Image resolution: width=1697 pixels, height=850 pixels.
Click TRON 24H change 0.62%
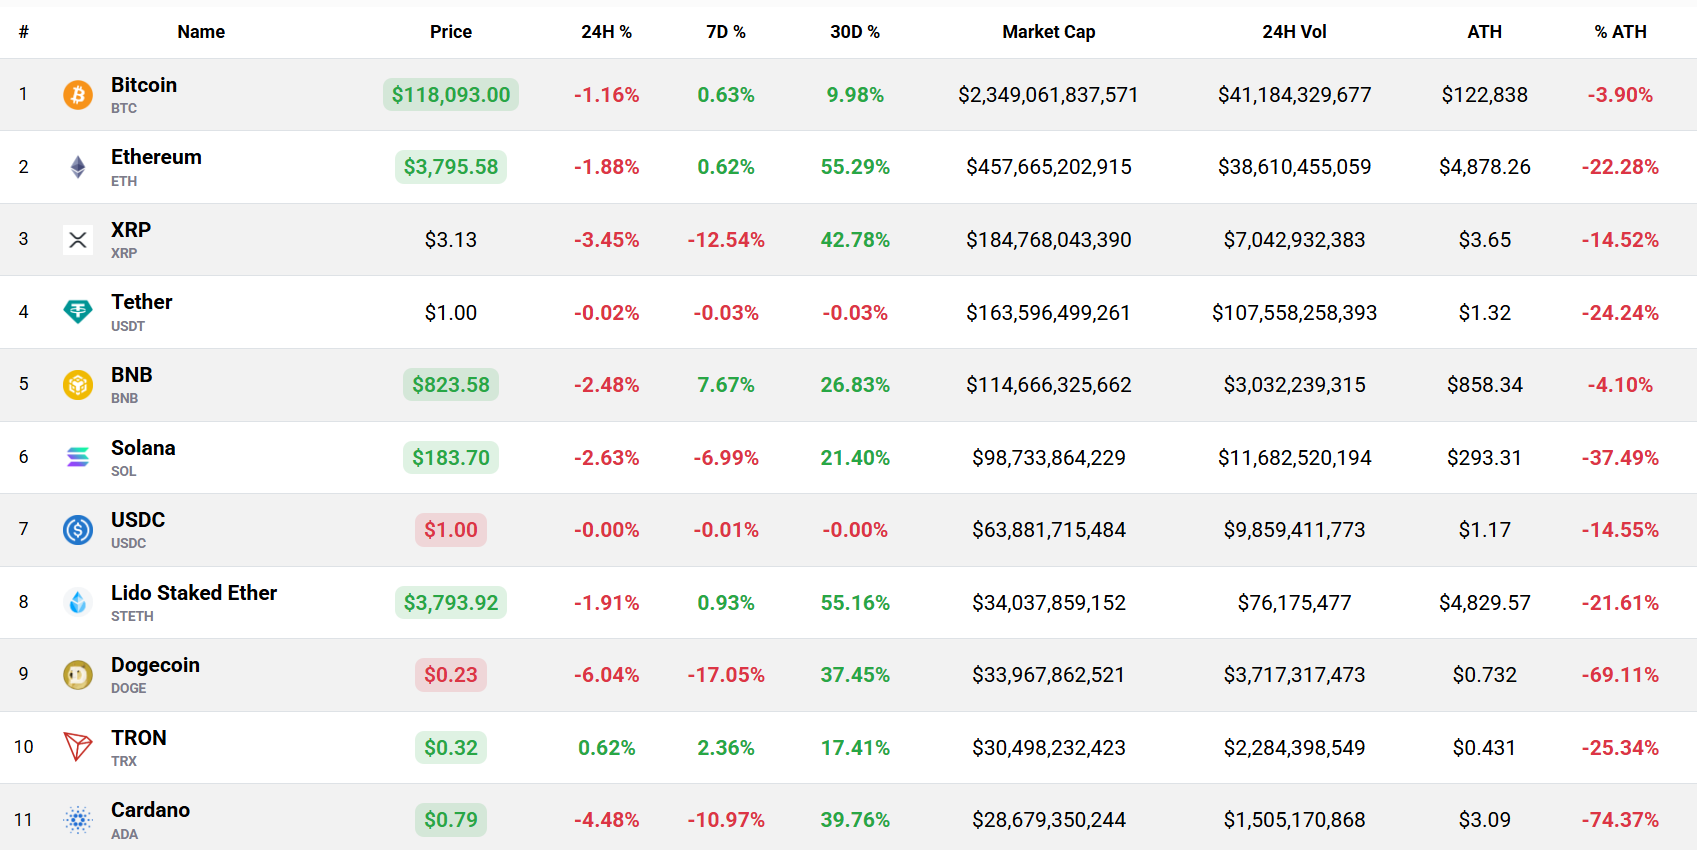click(x=606, y=748)
